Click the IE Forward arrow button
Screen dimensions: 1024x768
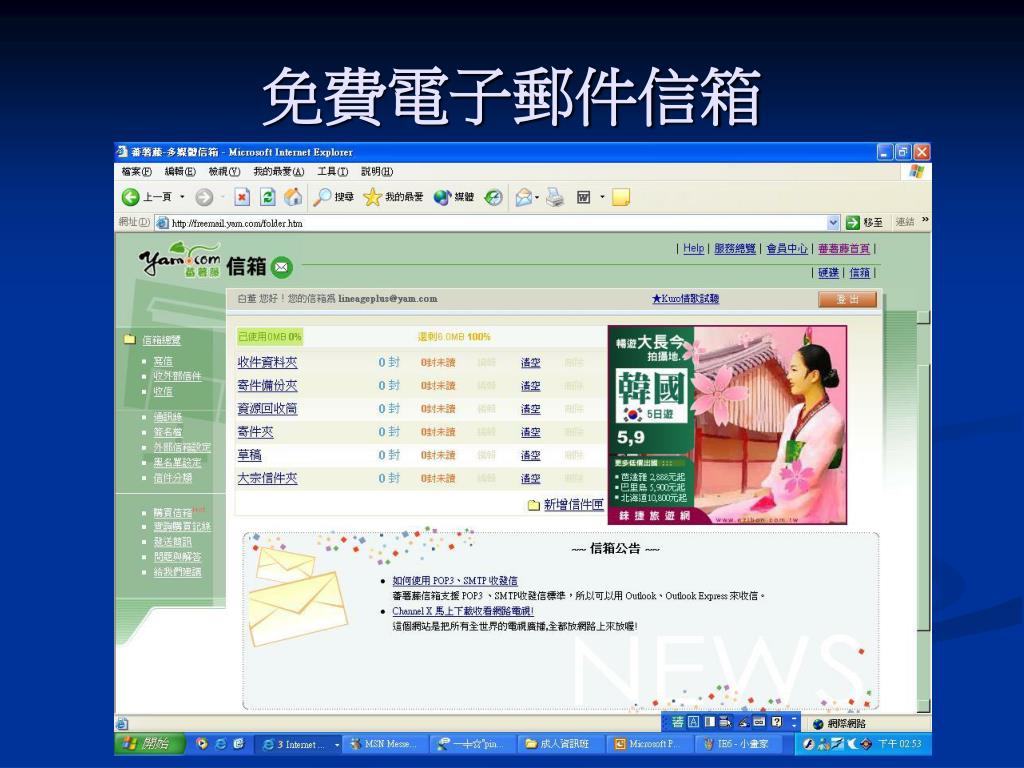pyautogui.click(x=204, y=197)
